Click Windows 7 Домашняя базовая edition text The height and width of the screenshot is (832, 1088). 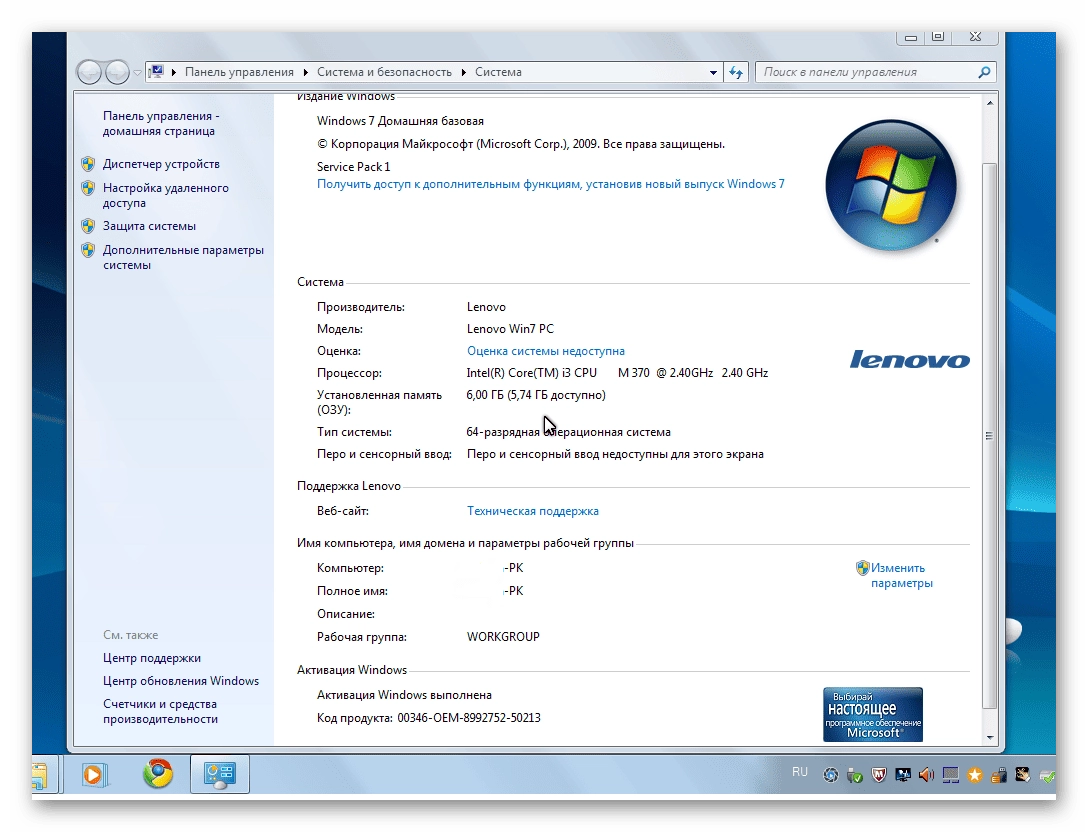[x=400, y=121]
